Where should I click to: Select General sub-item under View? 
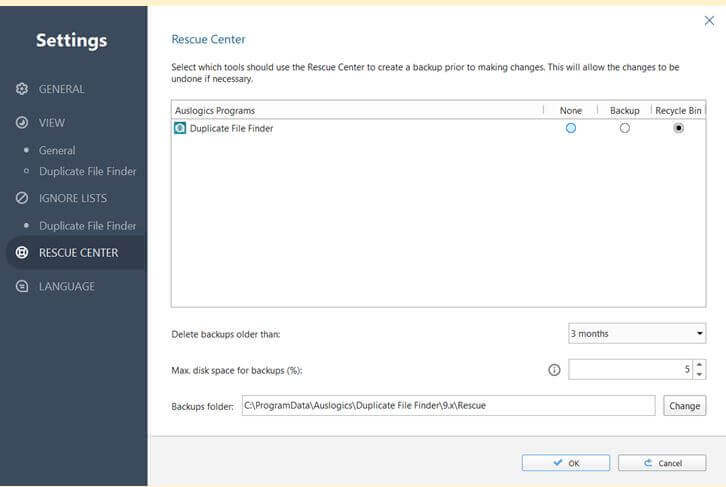point(57,150)
